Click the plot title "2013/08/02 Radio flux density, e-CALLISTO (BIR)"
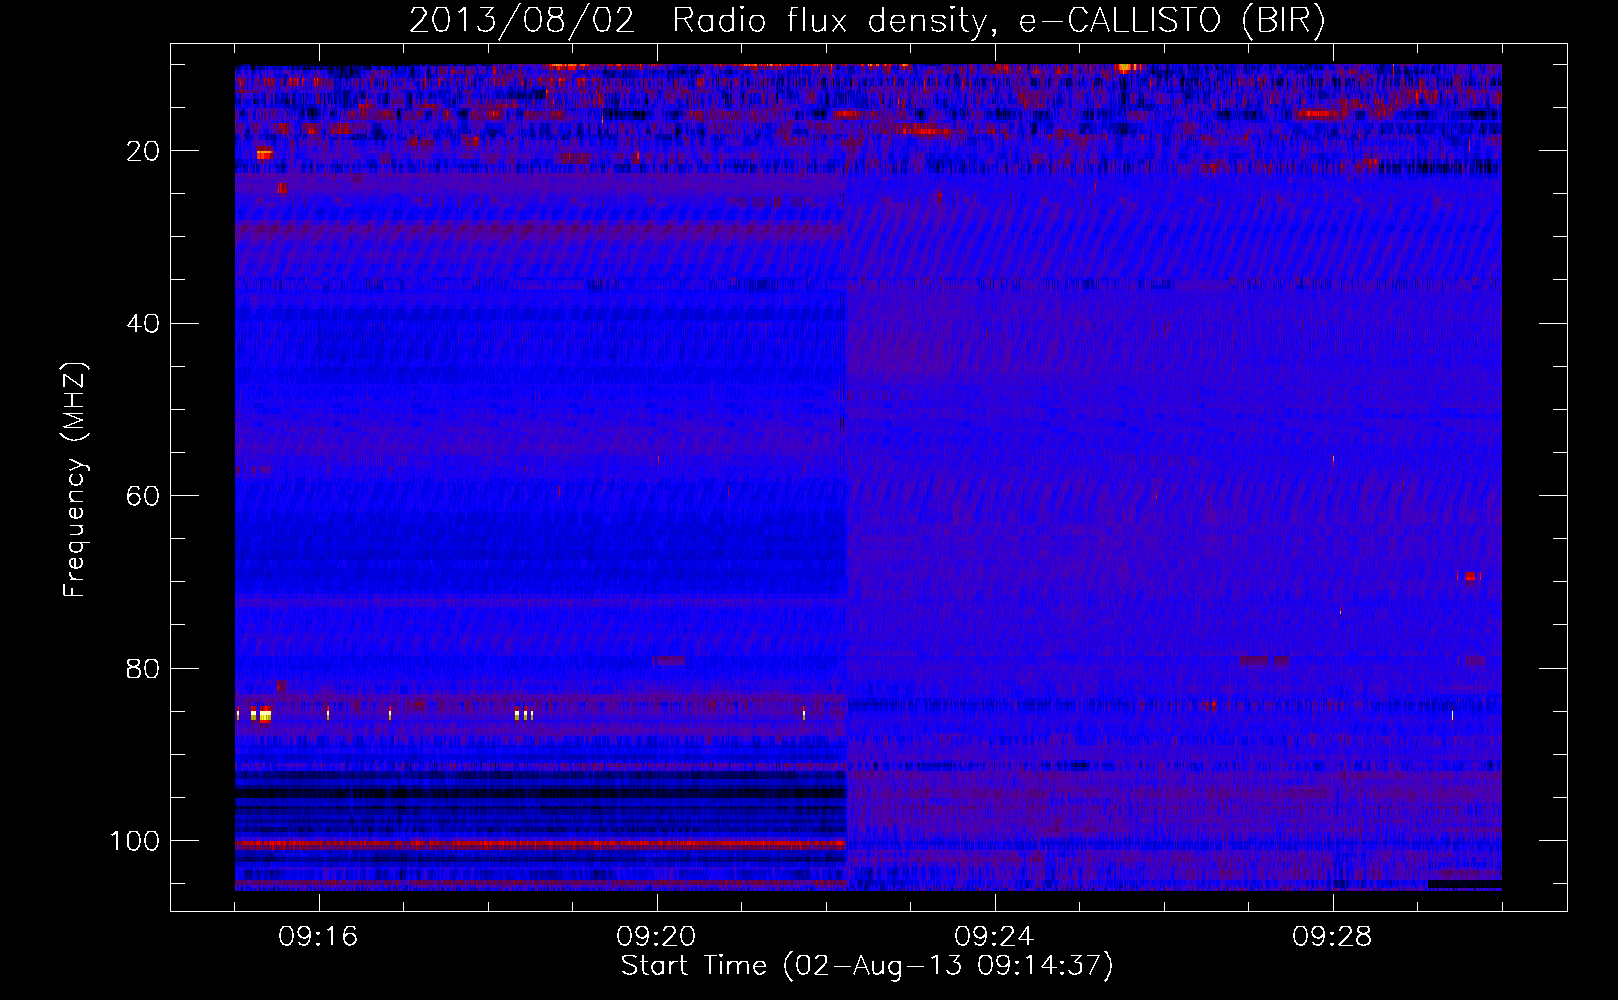Viewport: 1618px width, 1000px height. click(867, 20)
